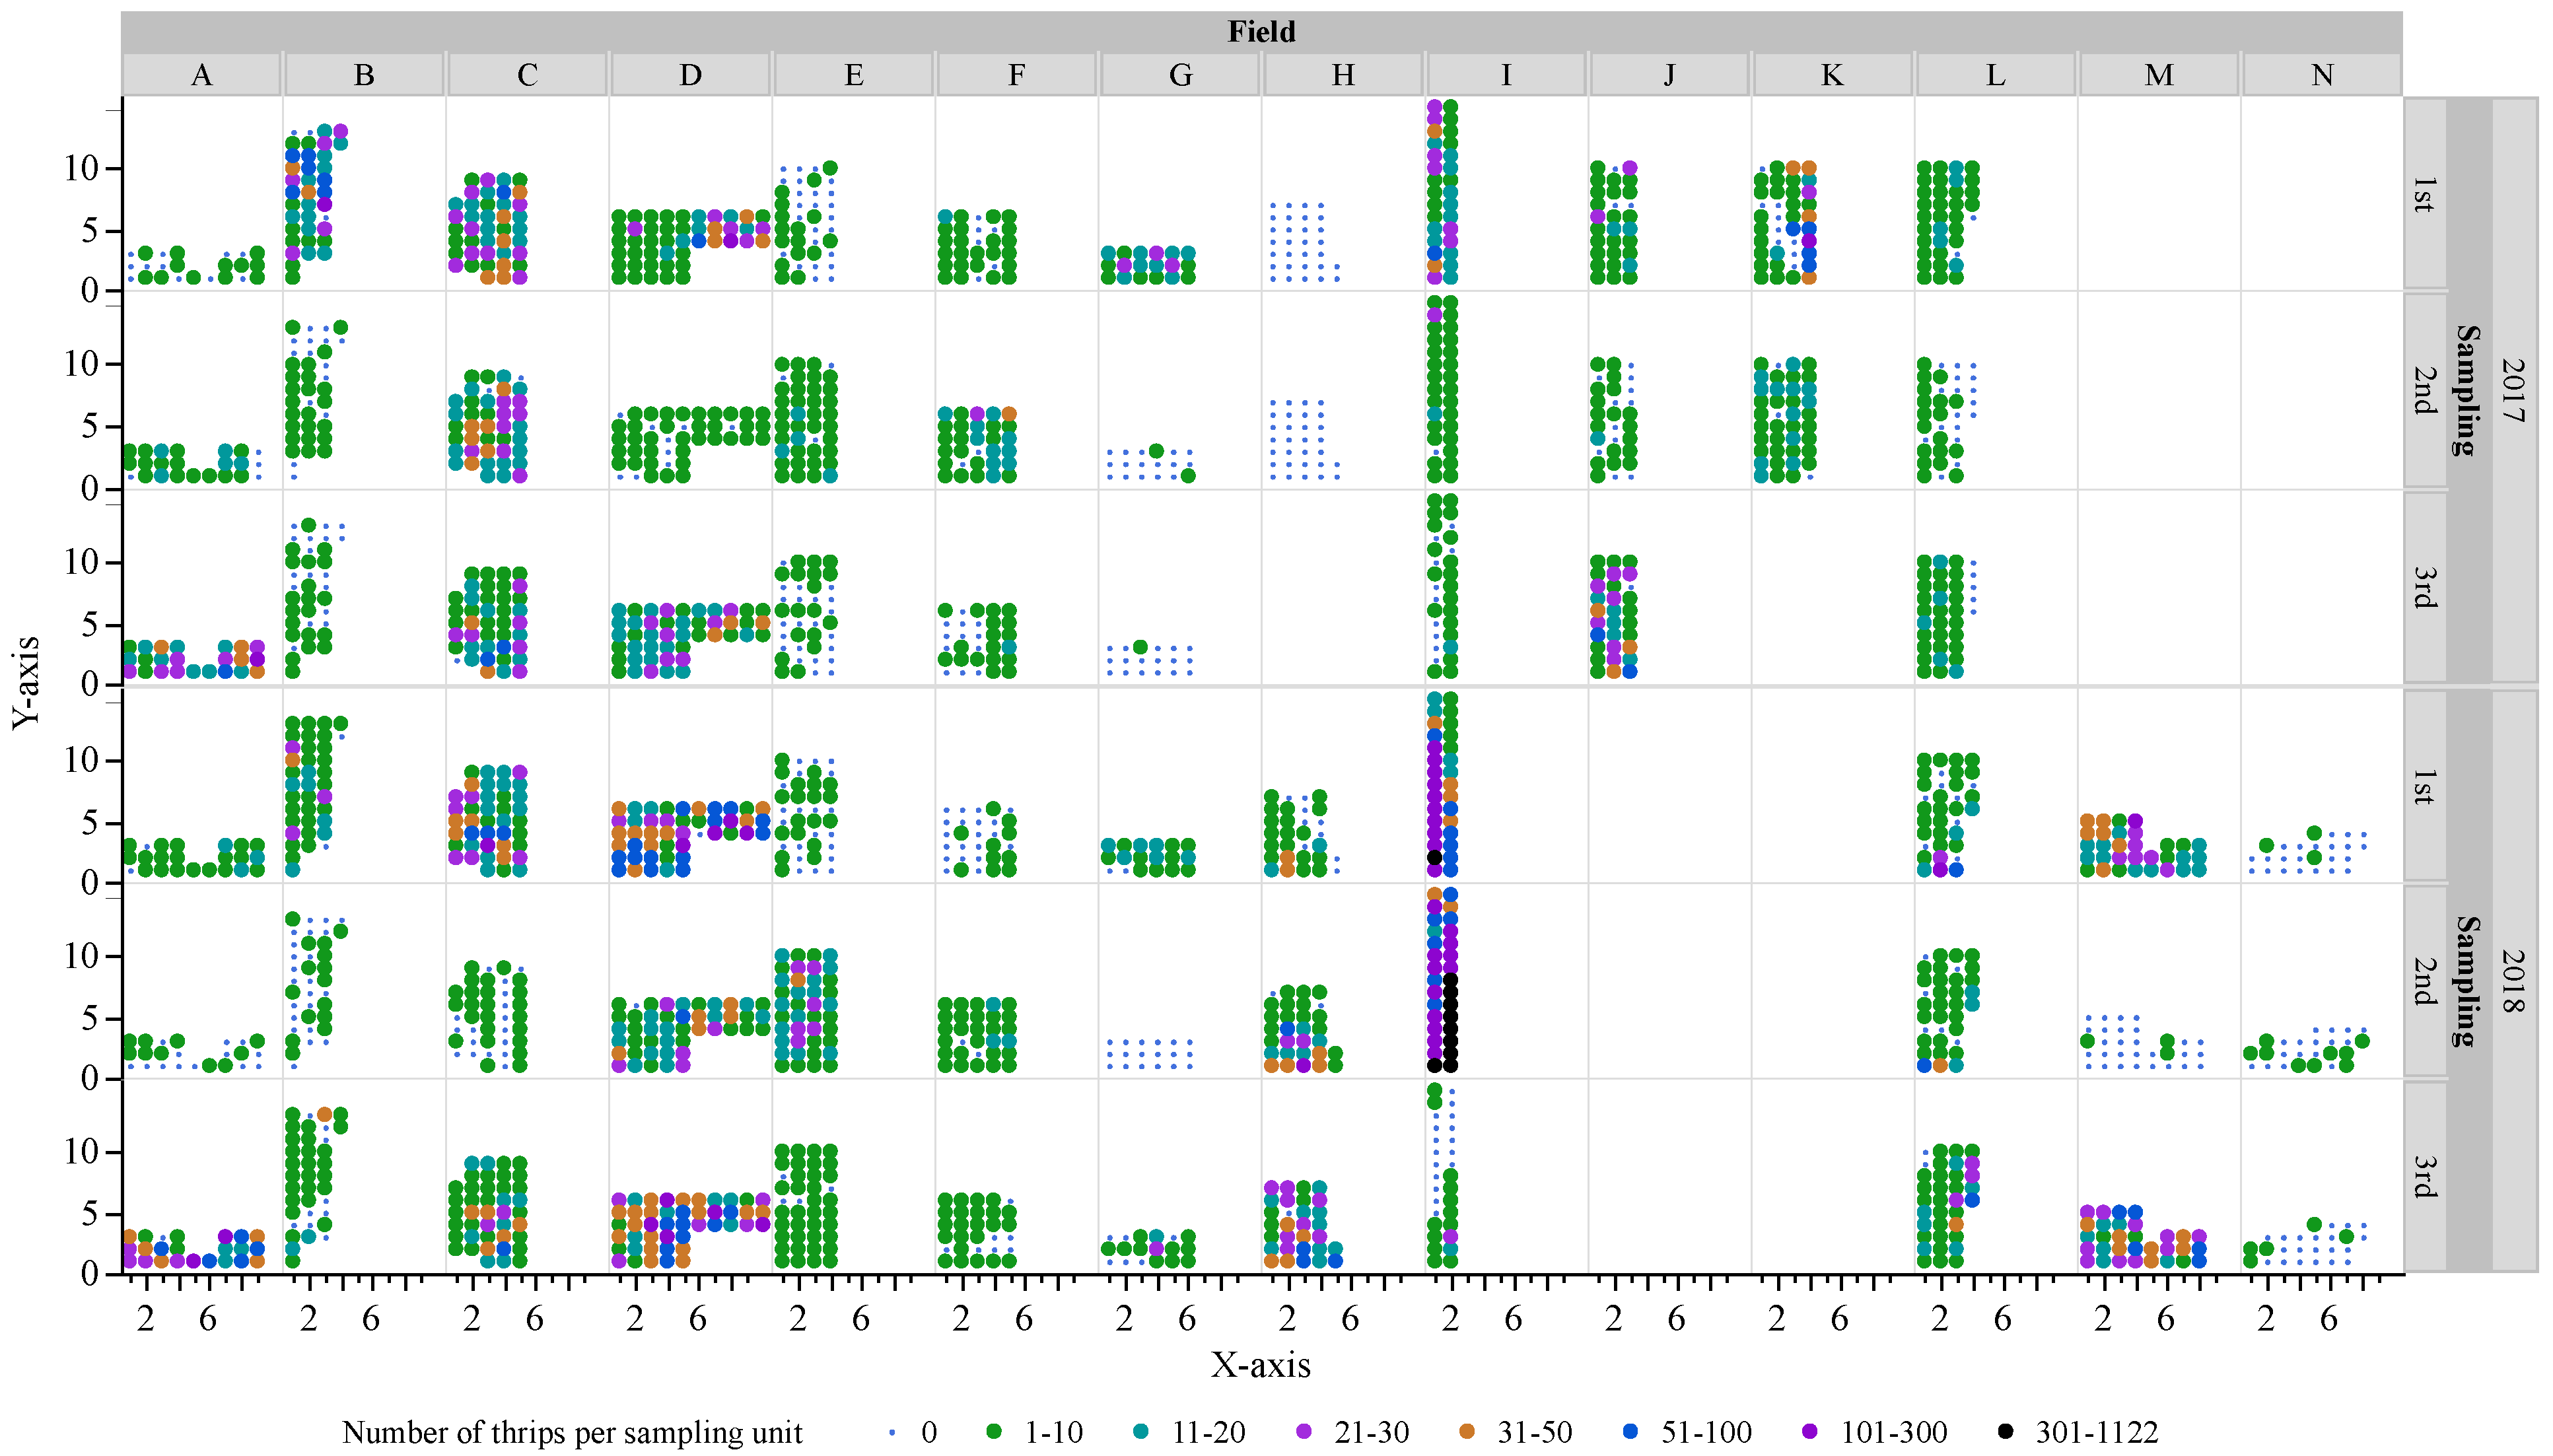Image resolution: width=2553 pixels, height=1456 pixels.
Task: Select column header L
Action: pyautogui.click(x=1995, y=75)
